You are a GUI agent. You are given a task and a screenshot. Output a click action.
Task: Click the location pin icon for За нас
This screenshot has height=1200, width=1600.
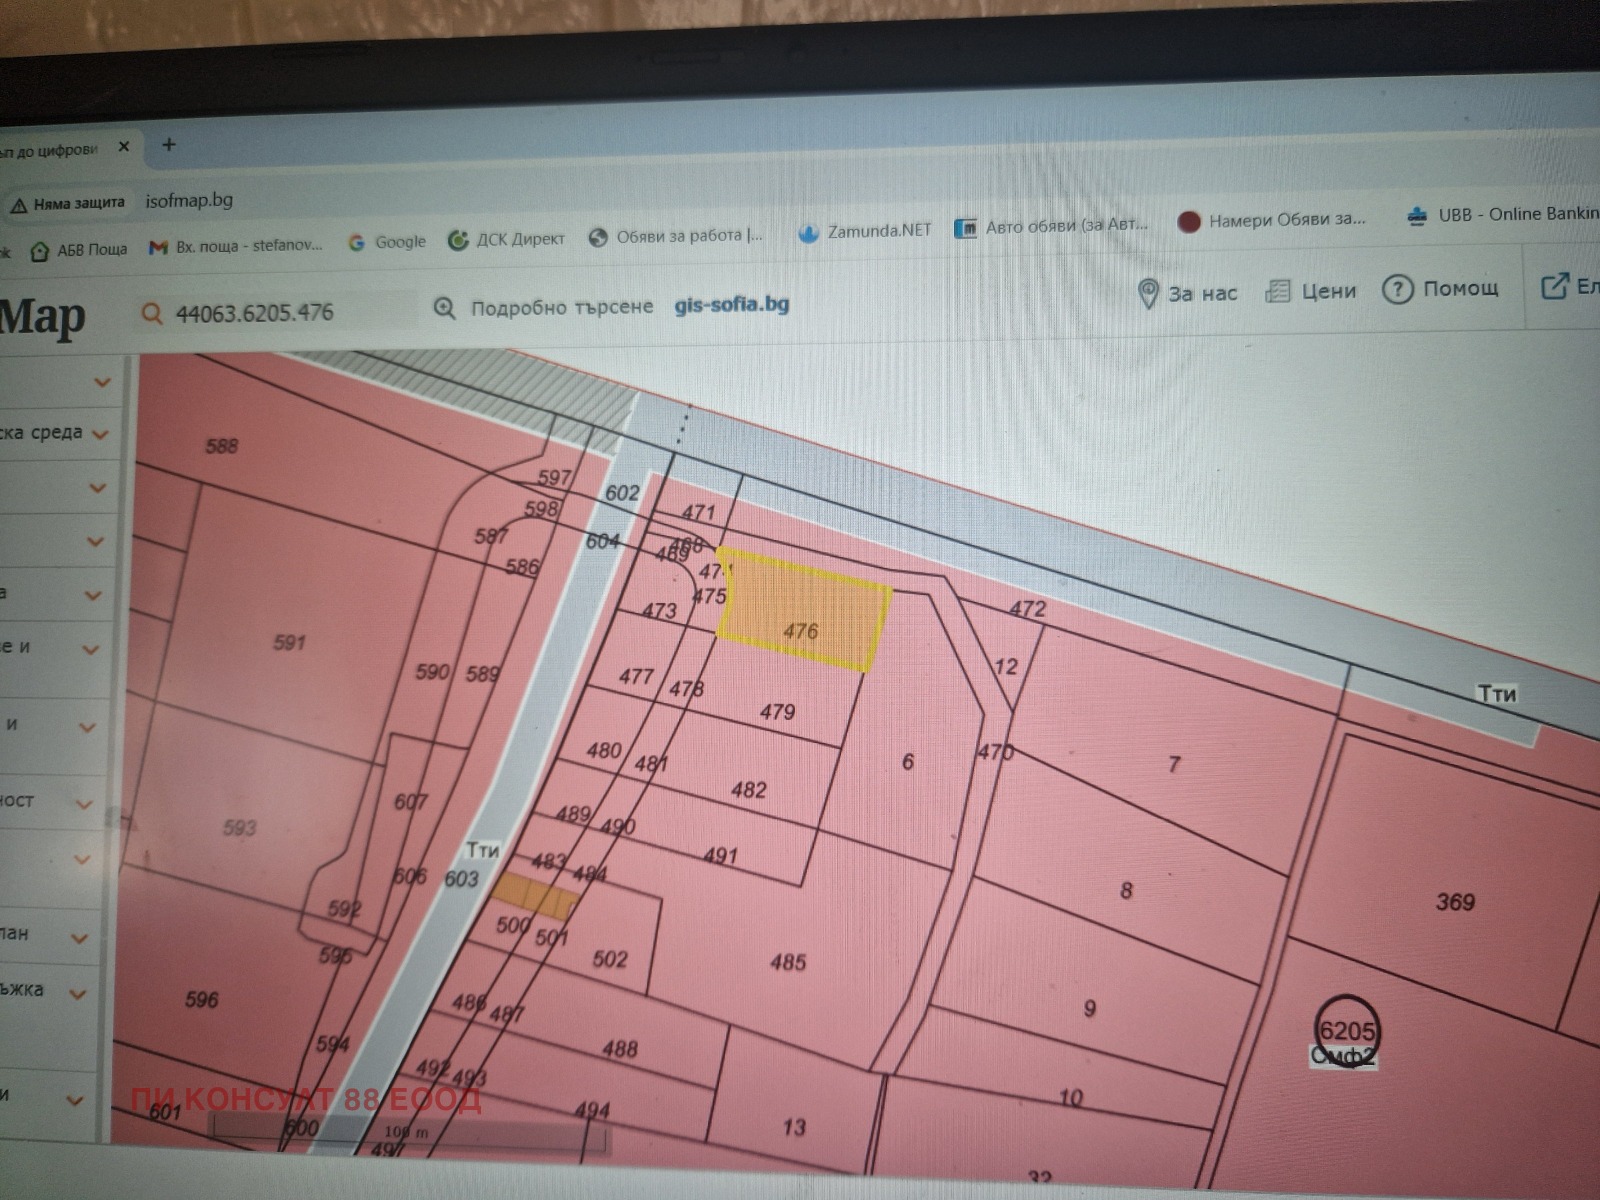1148,294
